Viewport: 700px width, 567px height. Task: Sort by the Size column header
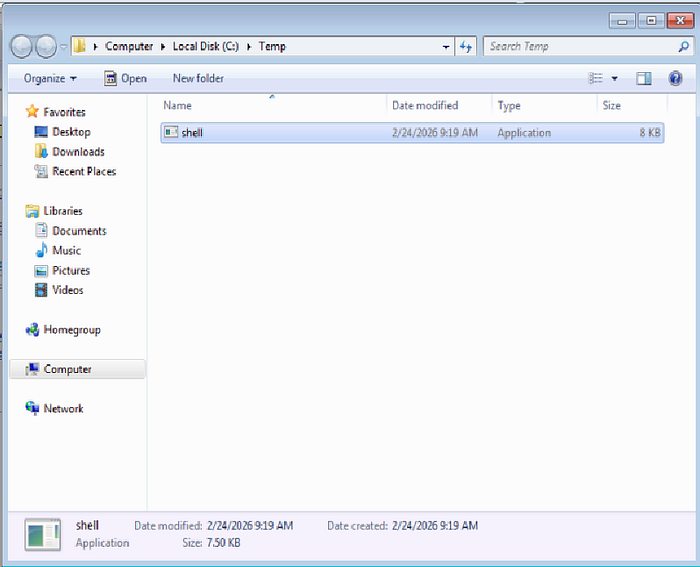point(632,105)
